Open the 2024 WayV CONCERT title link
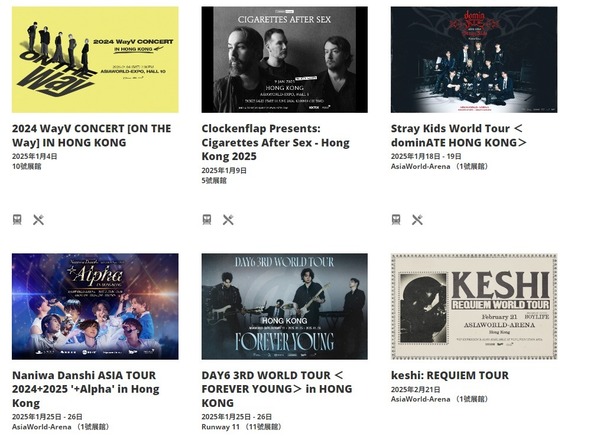The height and width of the screenshot is (440, 600). (x=91, y=135)
